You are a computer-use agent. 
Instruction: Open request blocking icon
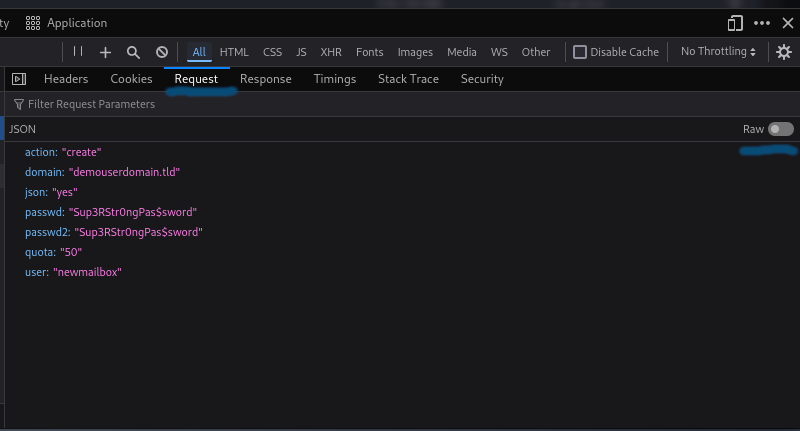162,52
